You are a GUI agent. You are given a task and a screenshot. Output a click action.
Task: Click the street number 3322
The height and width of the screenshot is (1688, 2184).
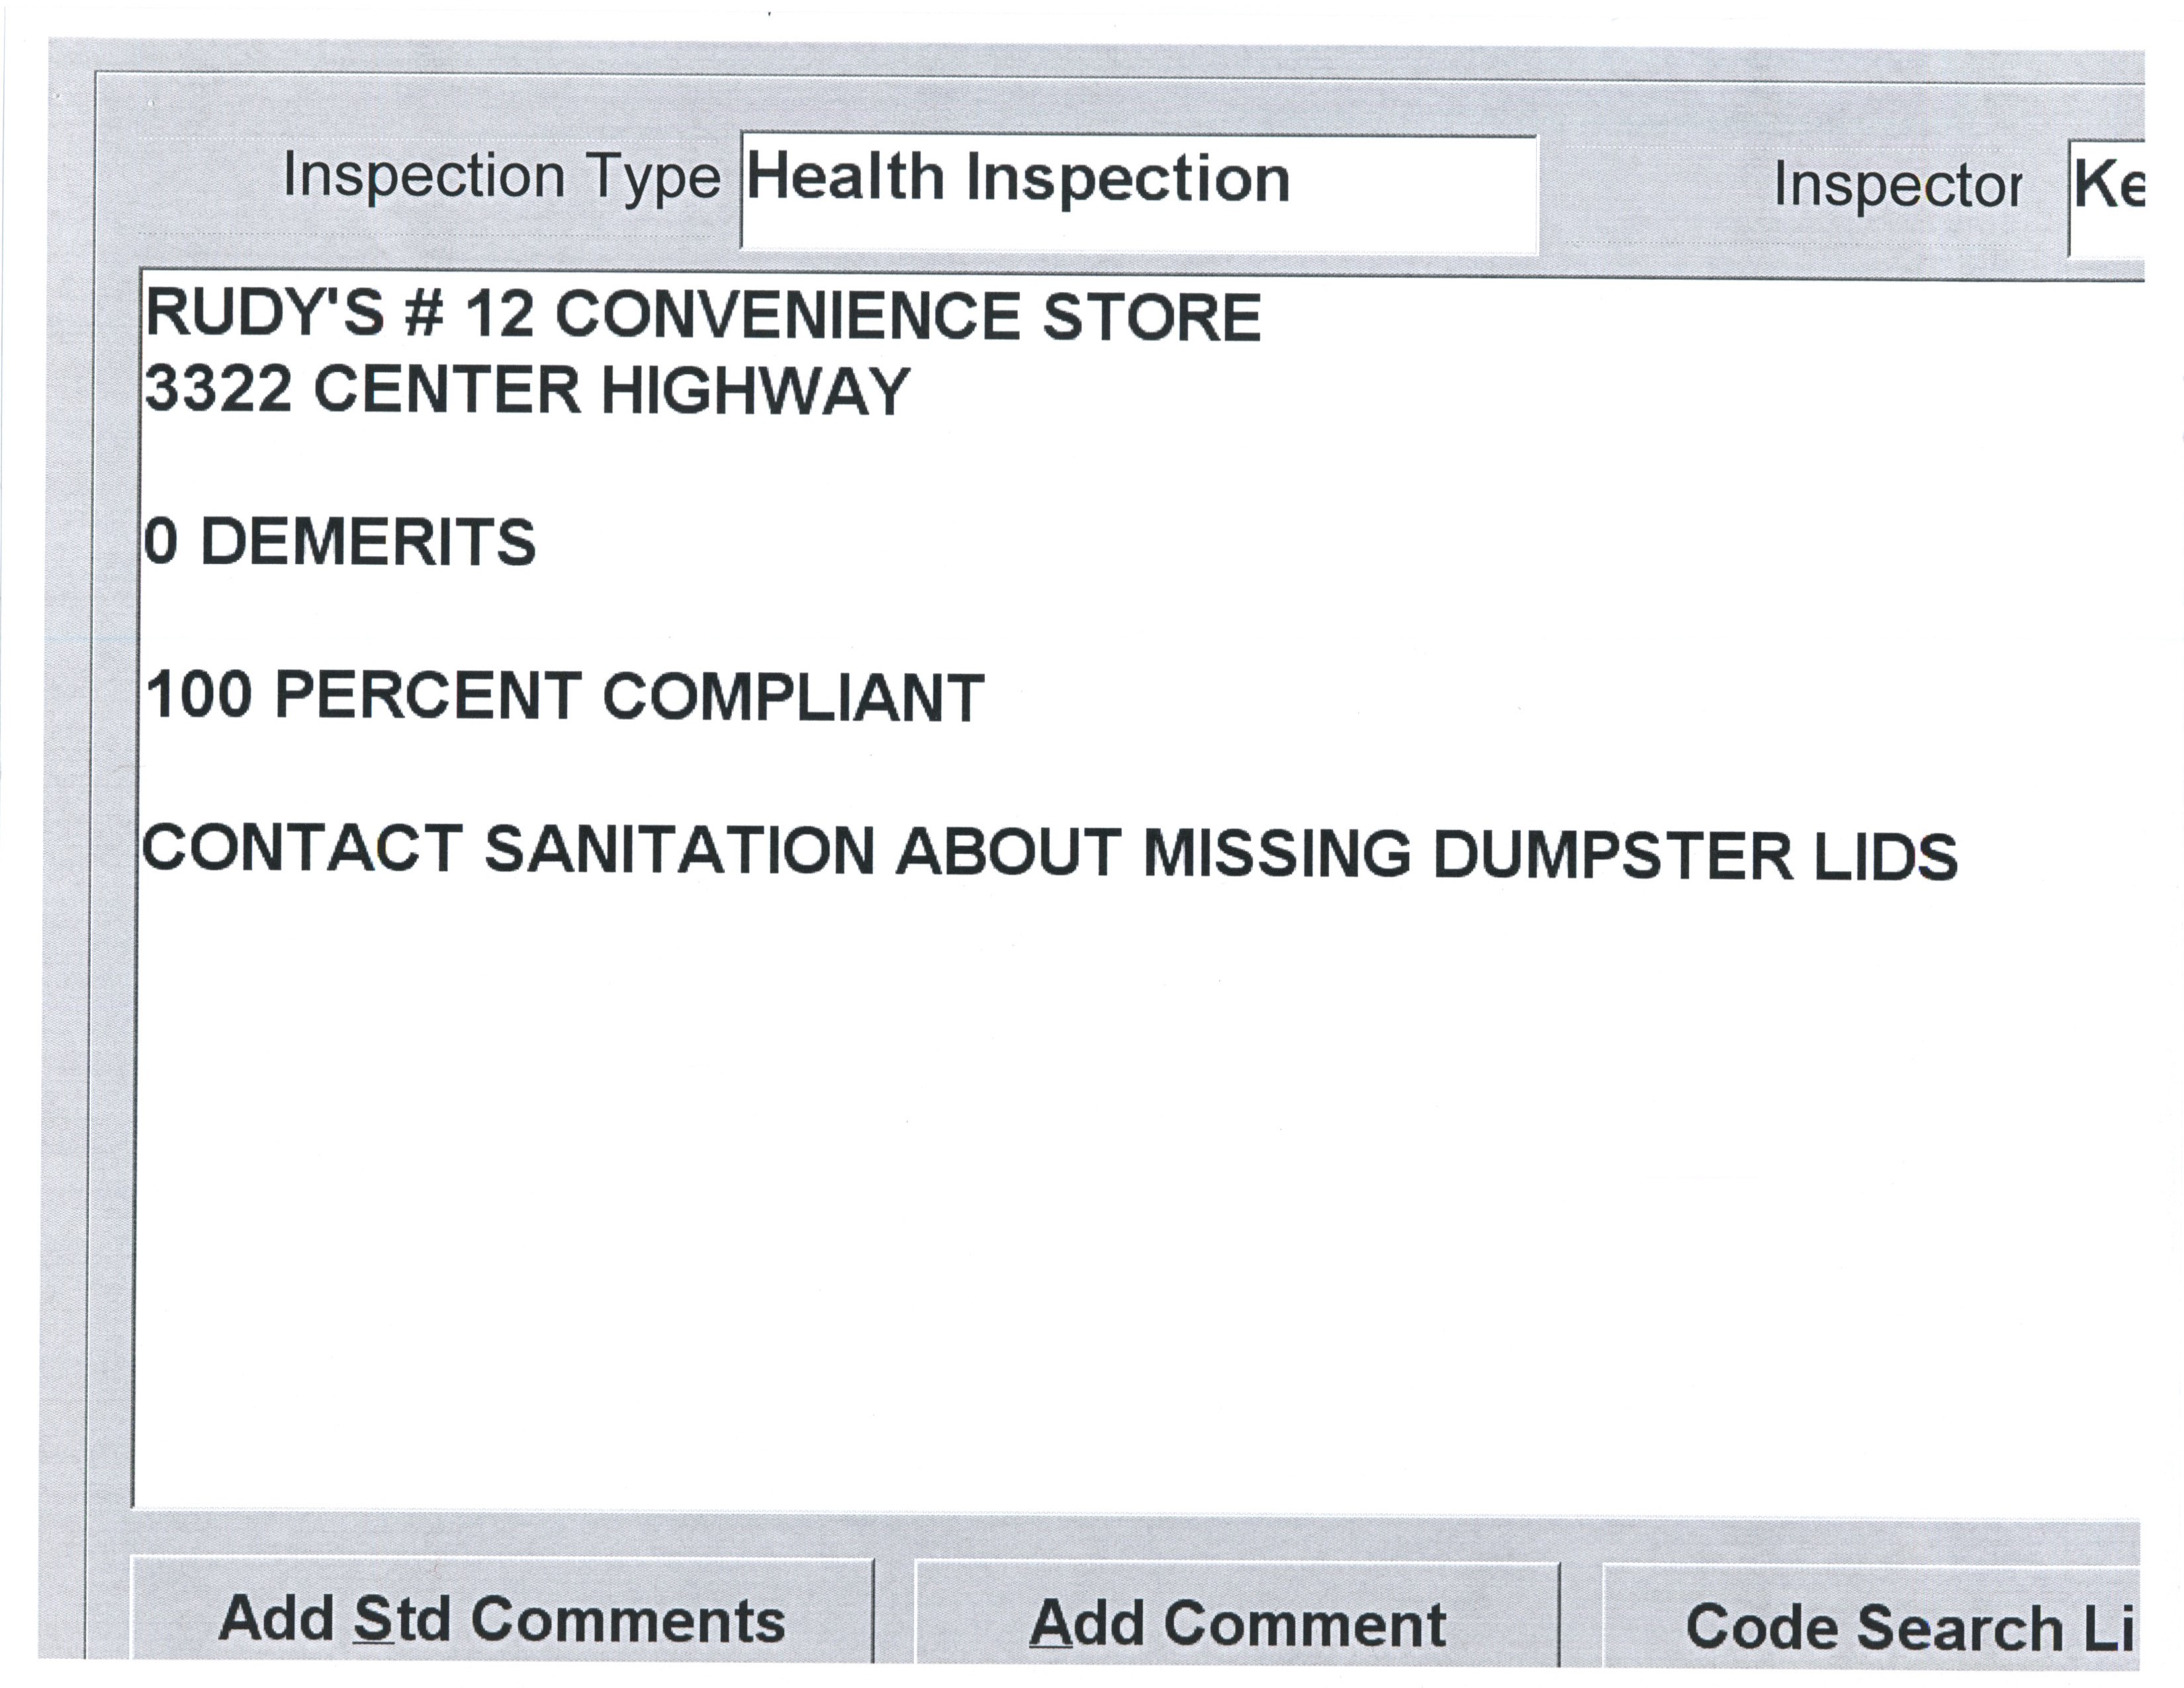[x=219, y=388]
